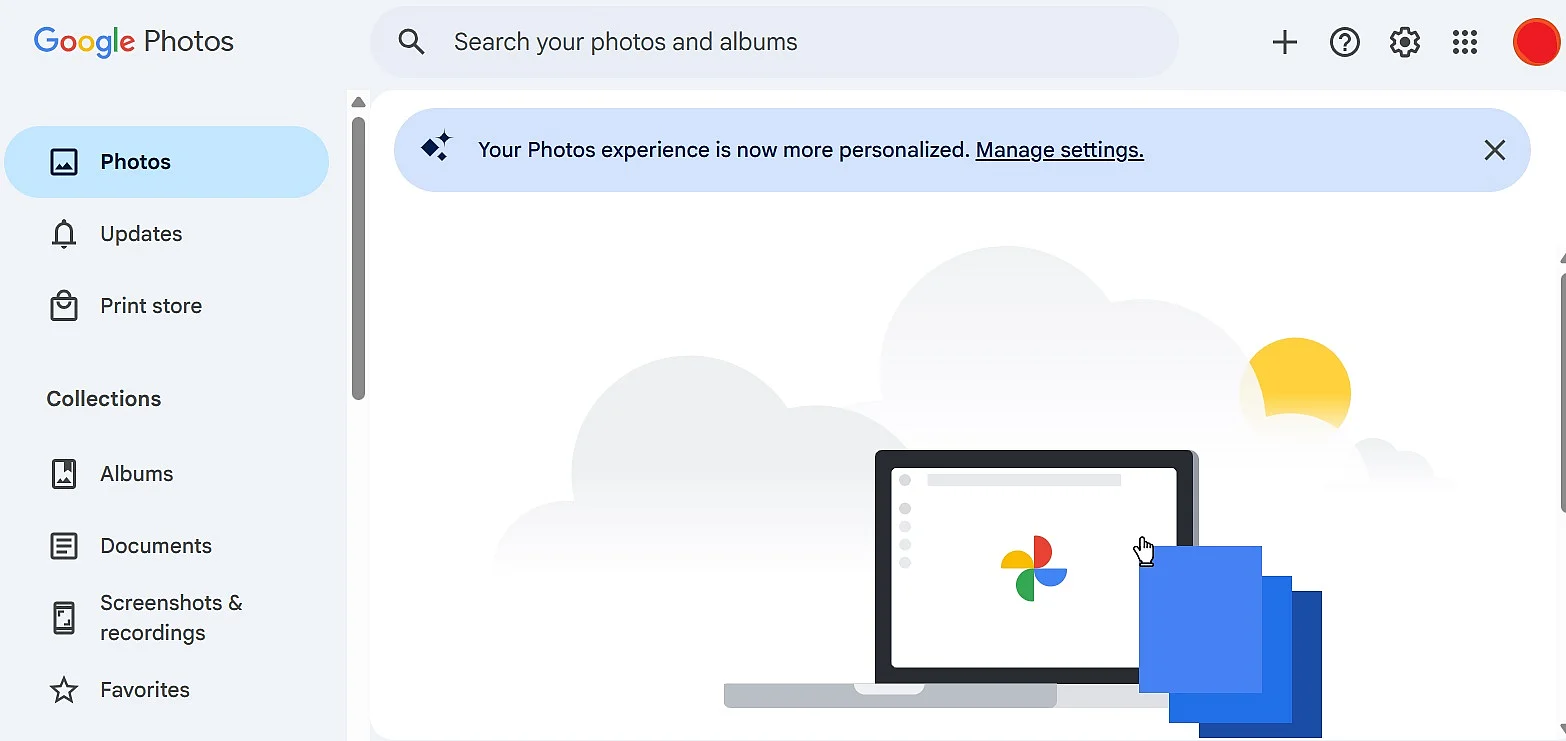The image size is (1566, 741).
Task: Open the Settings gear icon
Action: pyautogui.click(x=1405, y=42)
